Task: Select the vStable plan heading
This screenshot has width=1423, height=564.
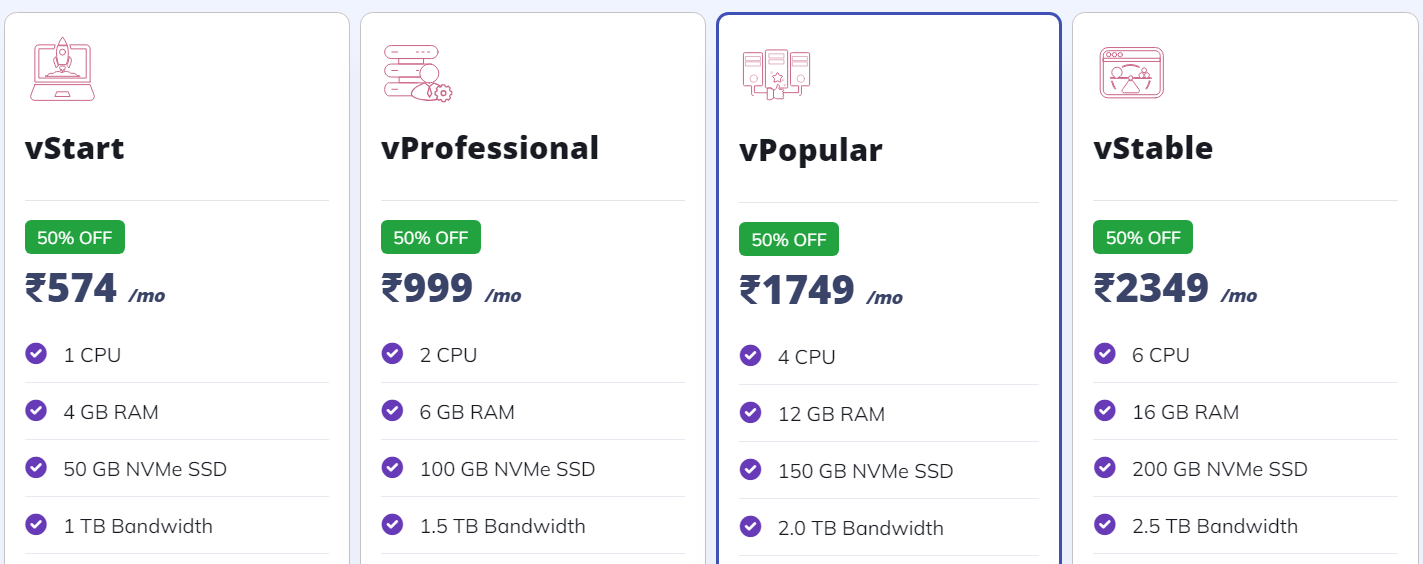Action: 1153,148
